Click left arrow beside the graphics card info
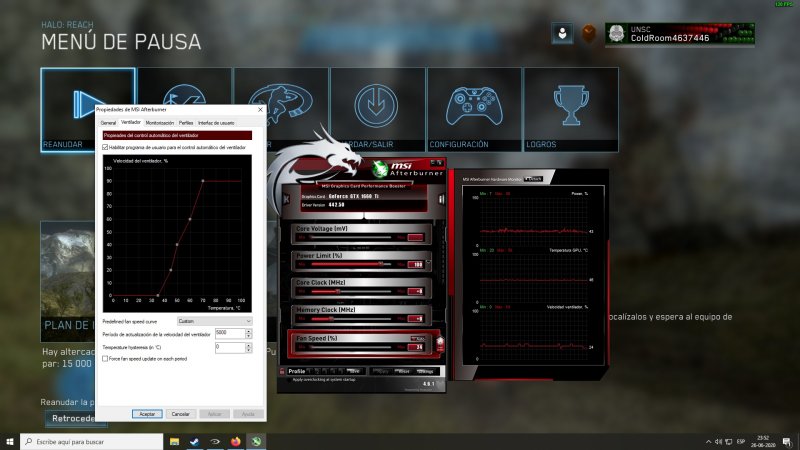The width and height of the screenshot is (800, 450). click(286, 198)
